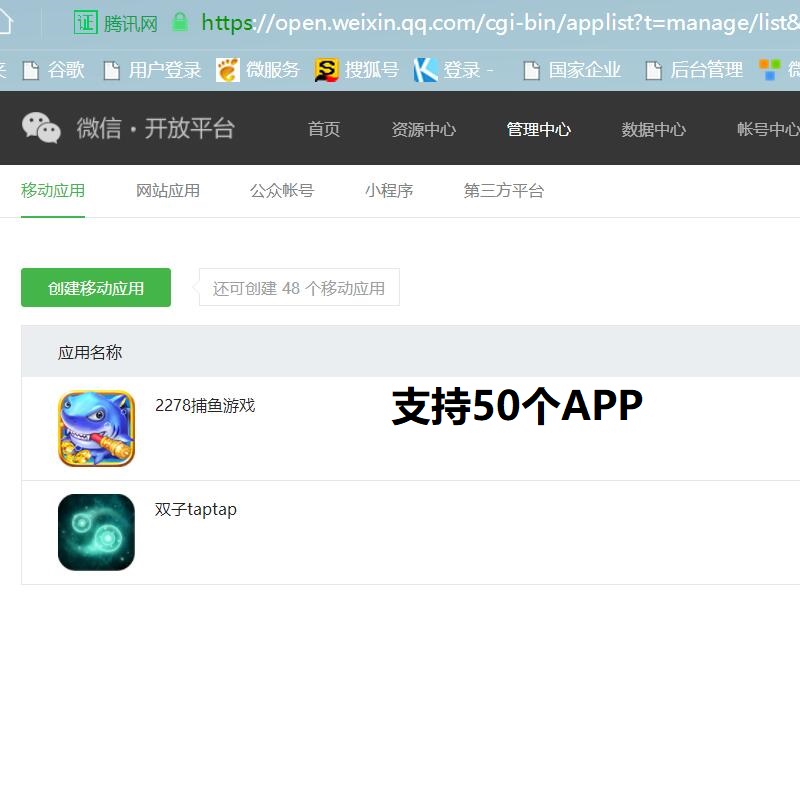Click the green security padlock icon
Image resolution: width=800 pixels, height=800 pixels.
pyautogui.click(x=180, y=22)
